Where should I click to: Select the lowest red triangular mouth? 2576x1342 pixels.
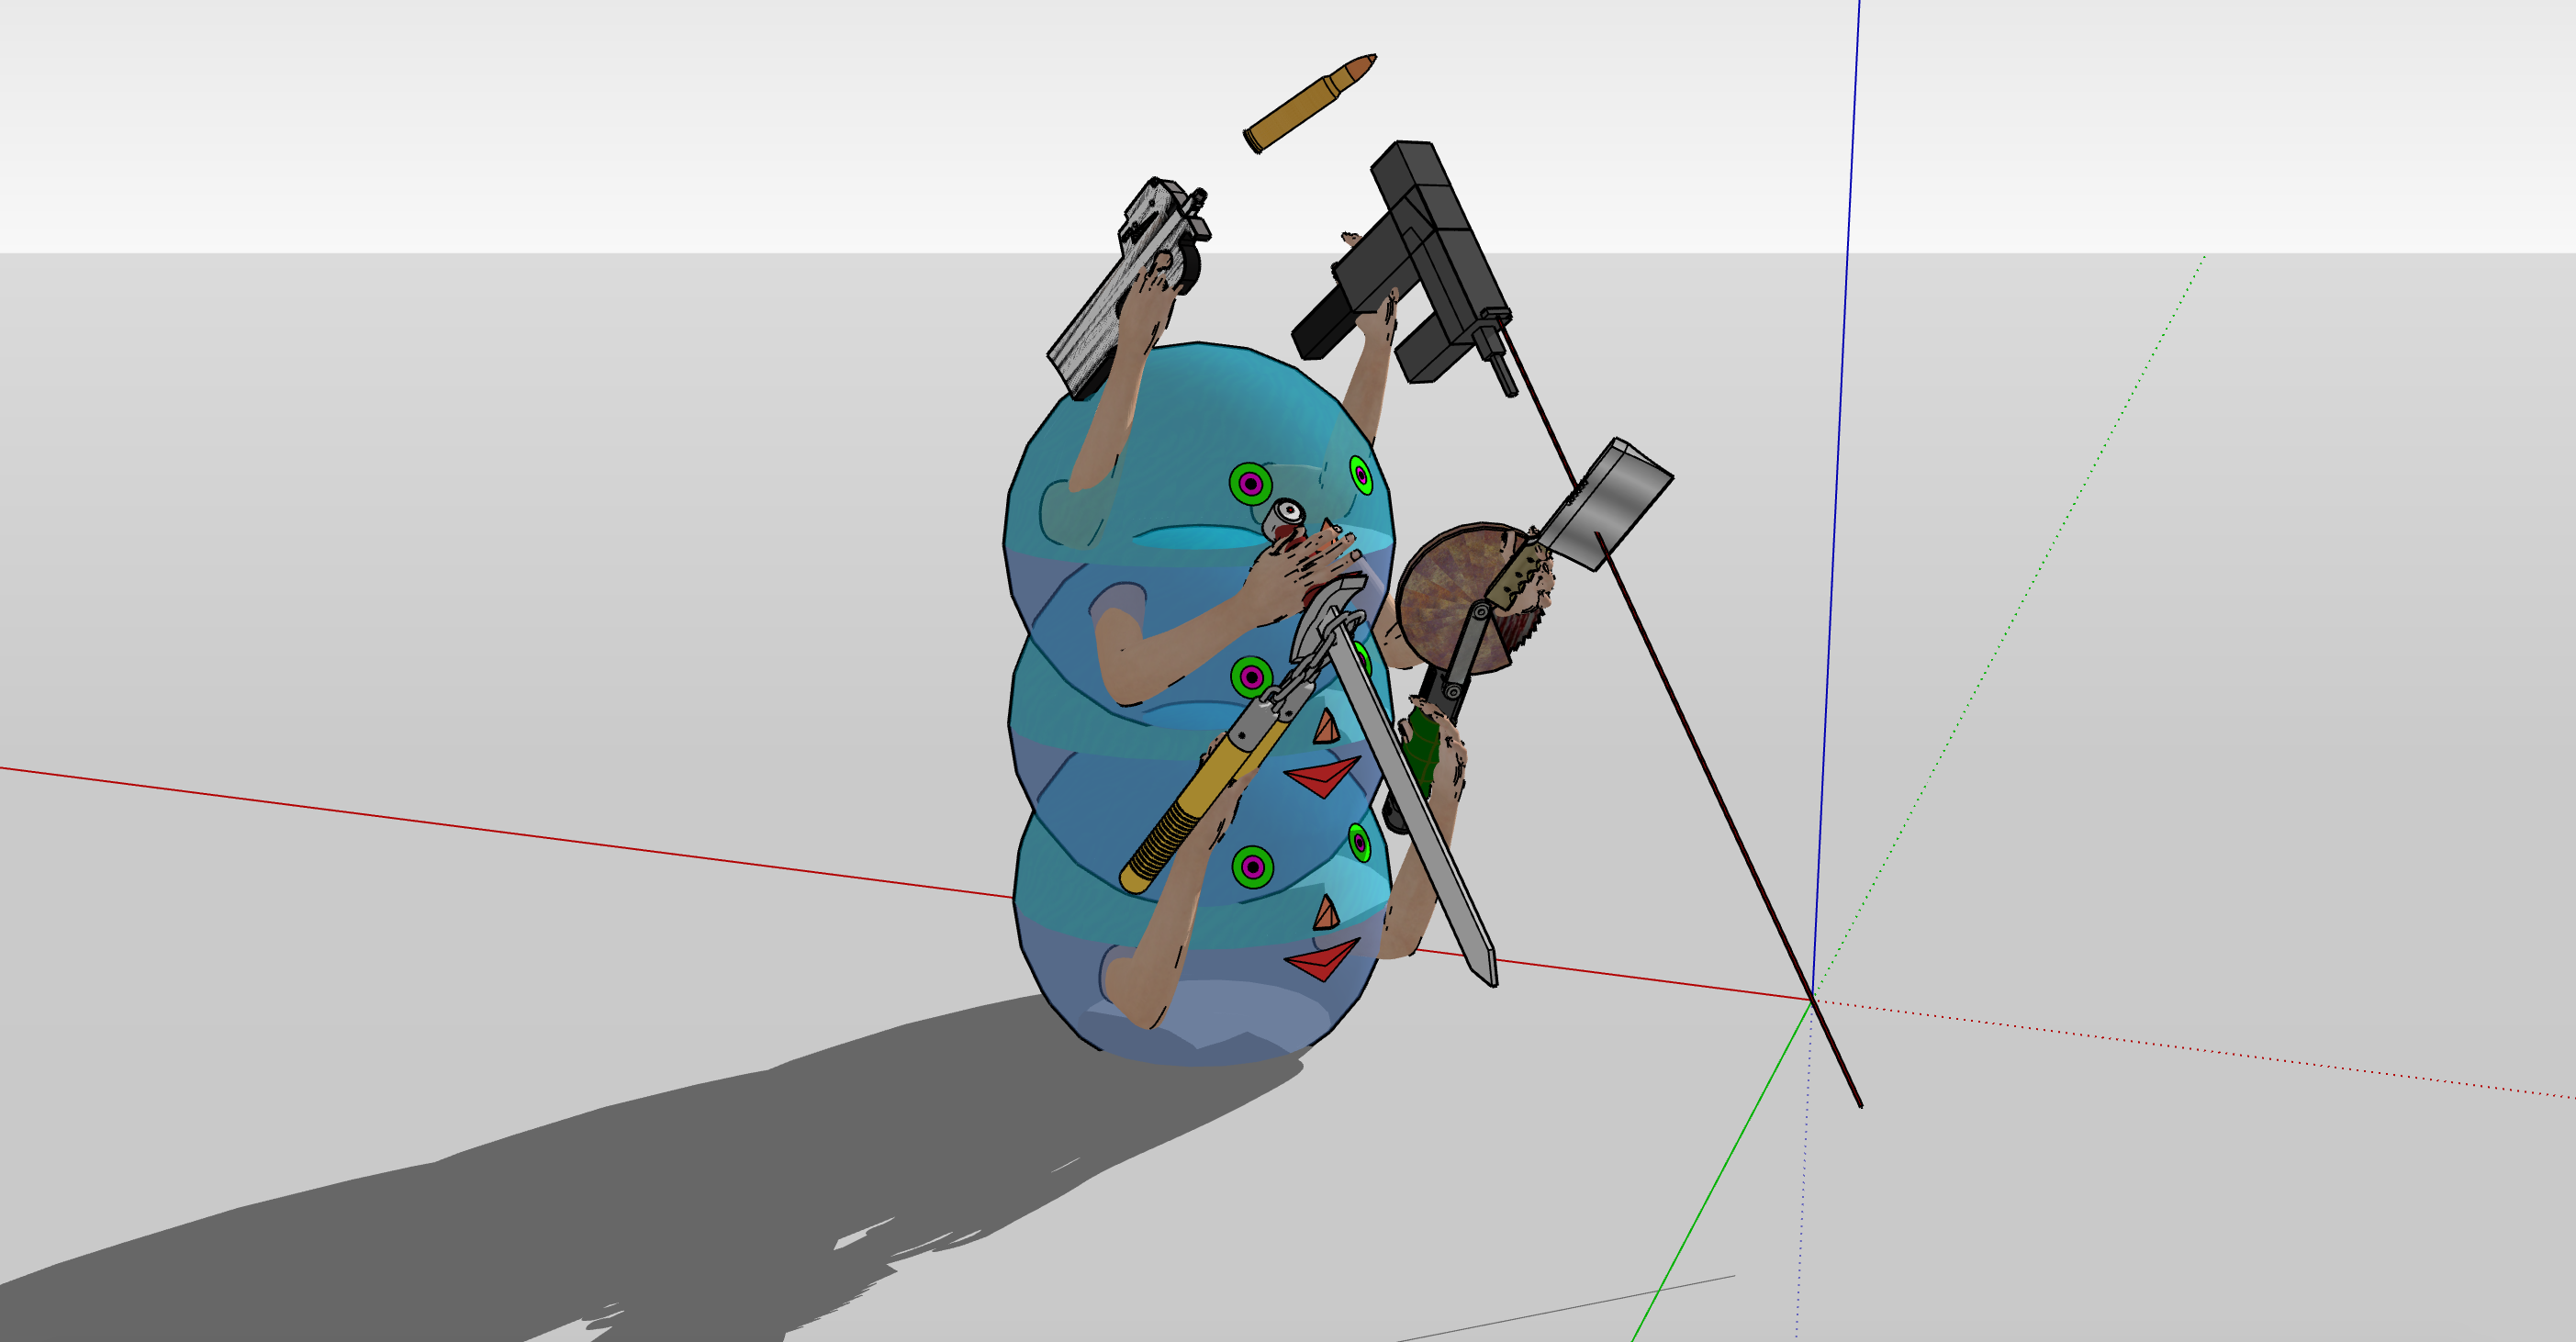click(1322, 962)
